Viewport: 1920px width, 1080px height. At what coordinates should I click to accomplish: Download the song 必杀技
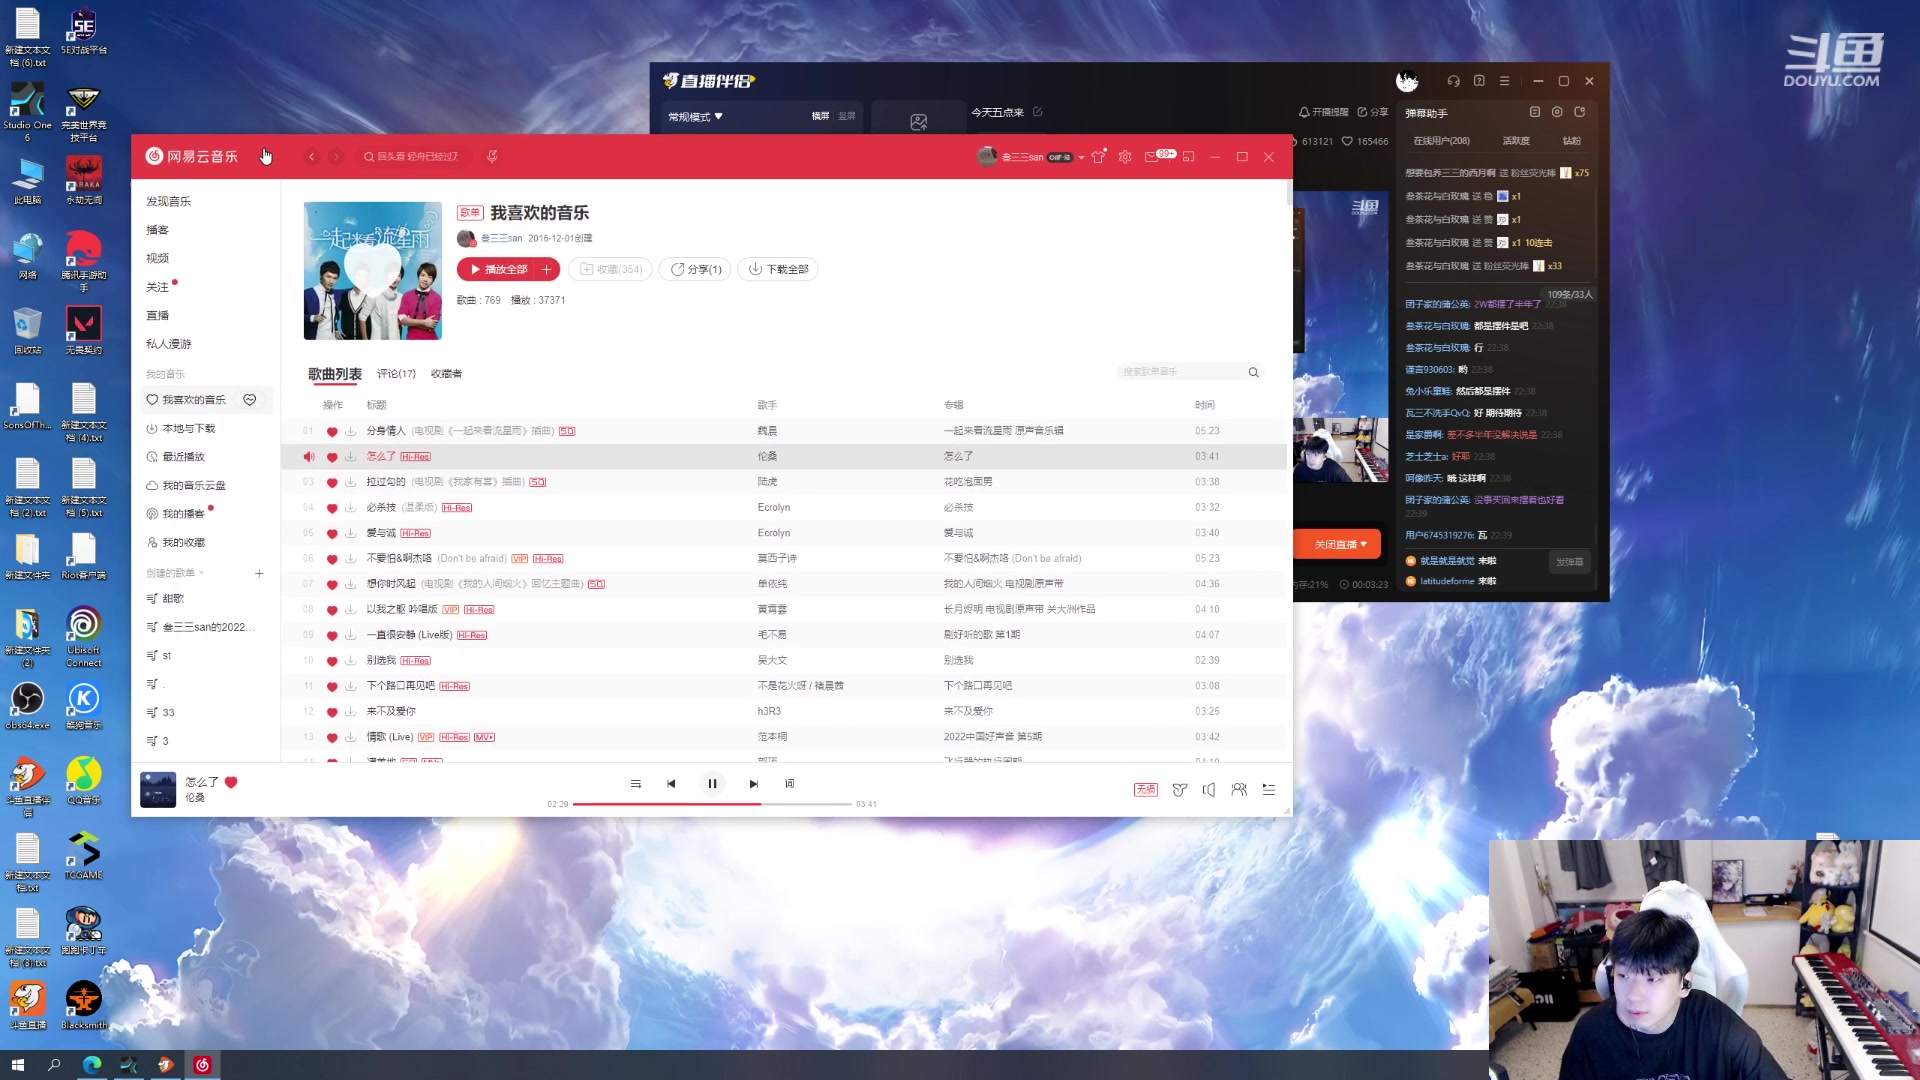tap(351, 508)
